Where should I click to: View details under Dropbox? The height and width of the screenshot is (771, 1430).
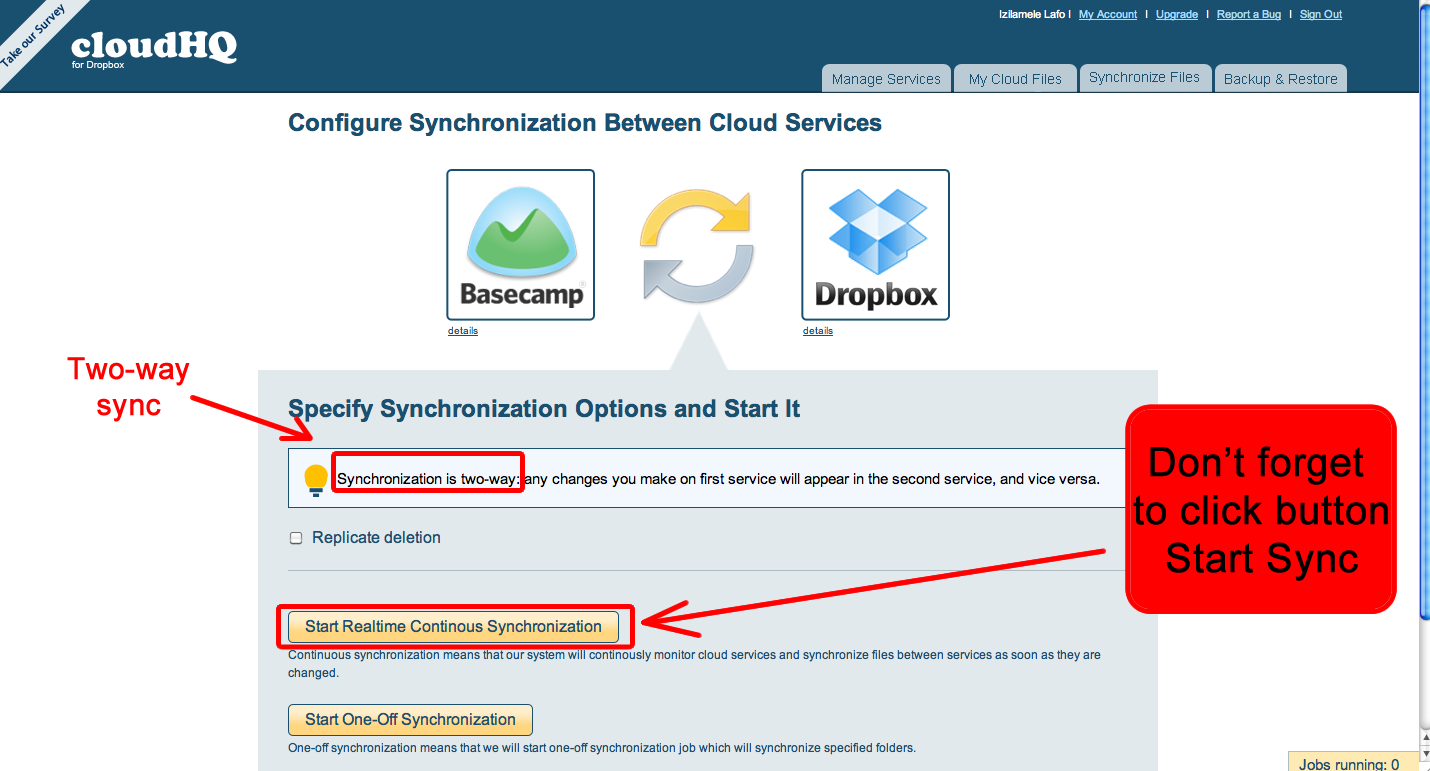pyautogui.click(x=818, y=331)
